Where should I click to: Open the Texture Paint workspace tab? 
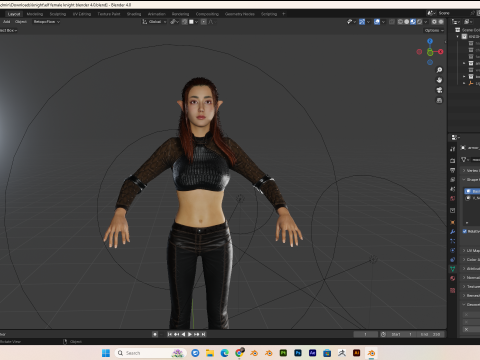click(x=109, y=14)
